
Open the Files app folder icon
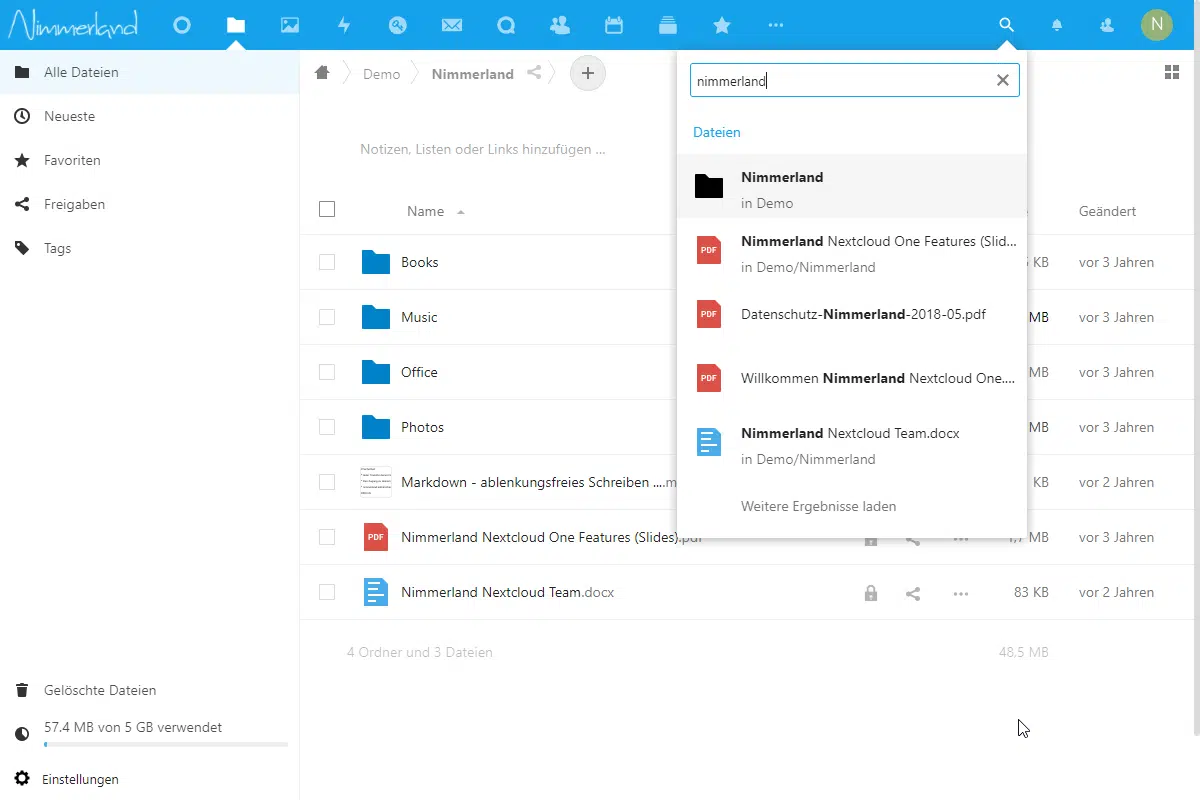236,25
